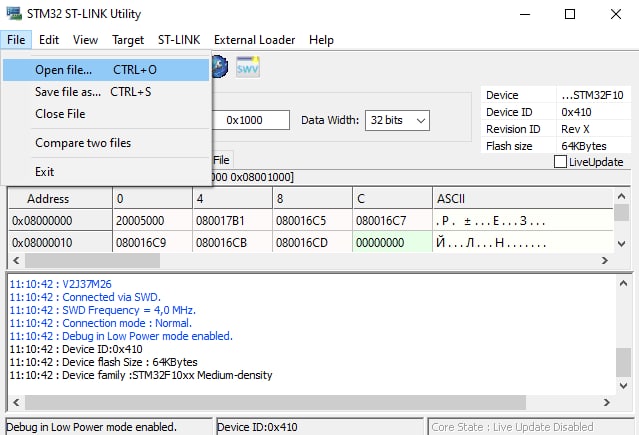Click address row 0x08000000

click(x=60, y=221)
